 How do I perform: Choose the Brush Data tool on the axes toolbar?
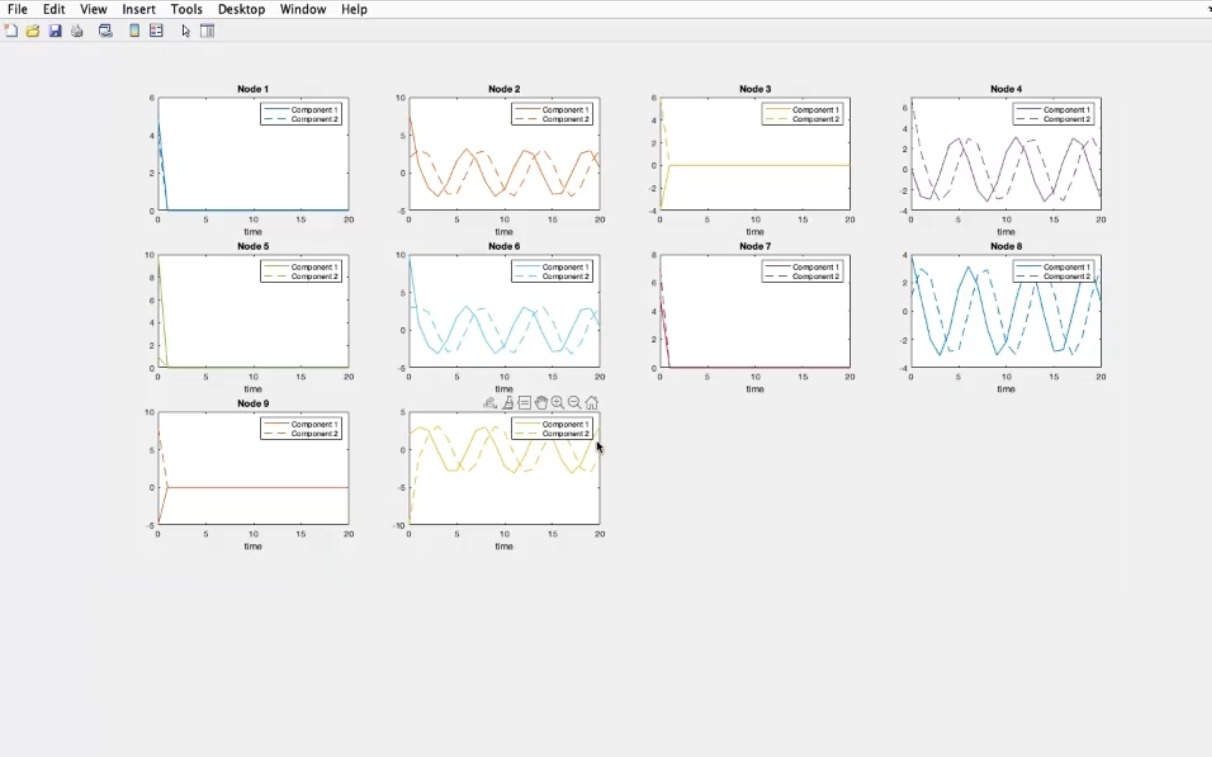click(x=507, y=403)
